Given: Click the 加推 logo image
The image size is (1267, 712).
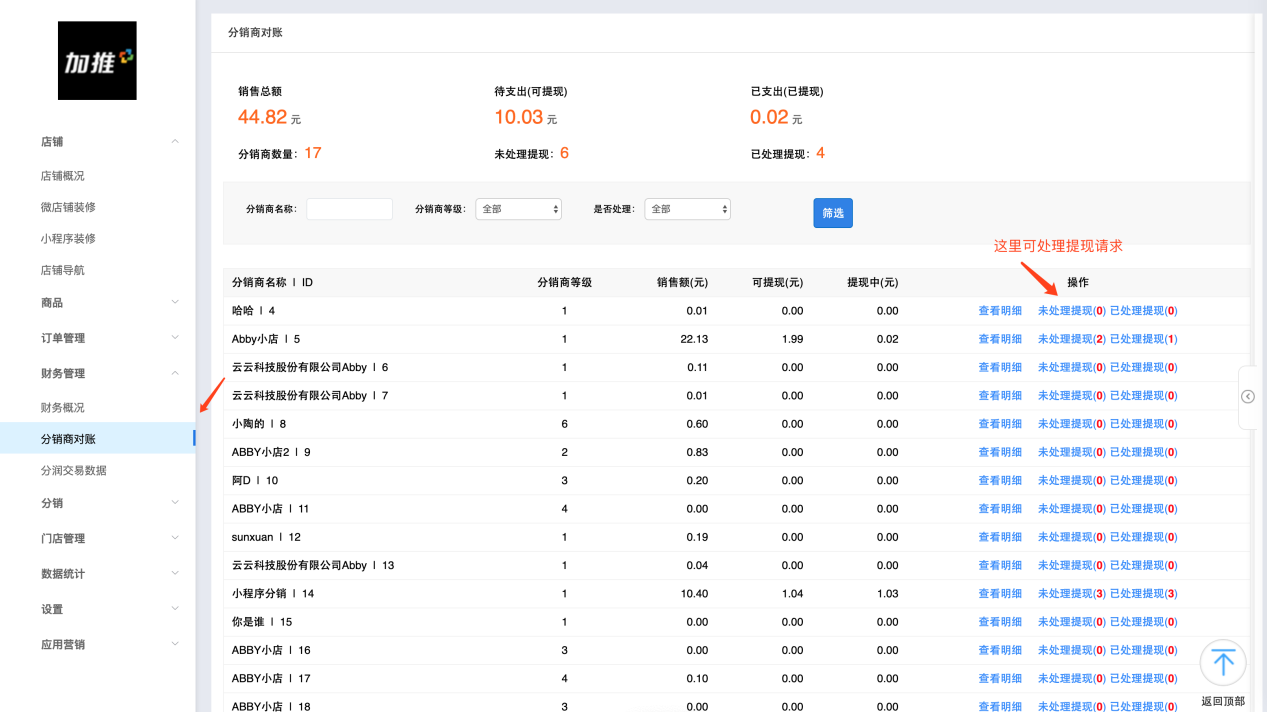Looking at the screenshot, I should coord(97,61).
